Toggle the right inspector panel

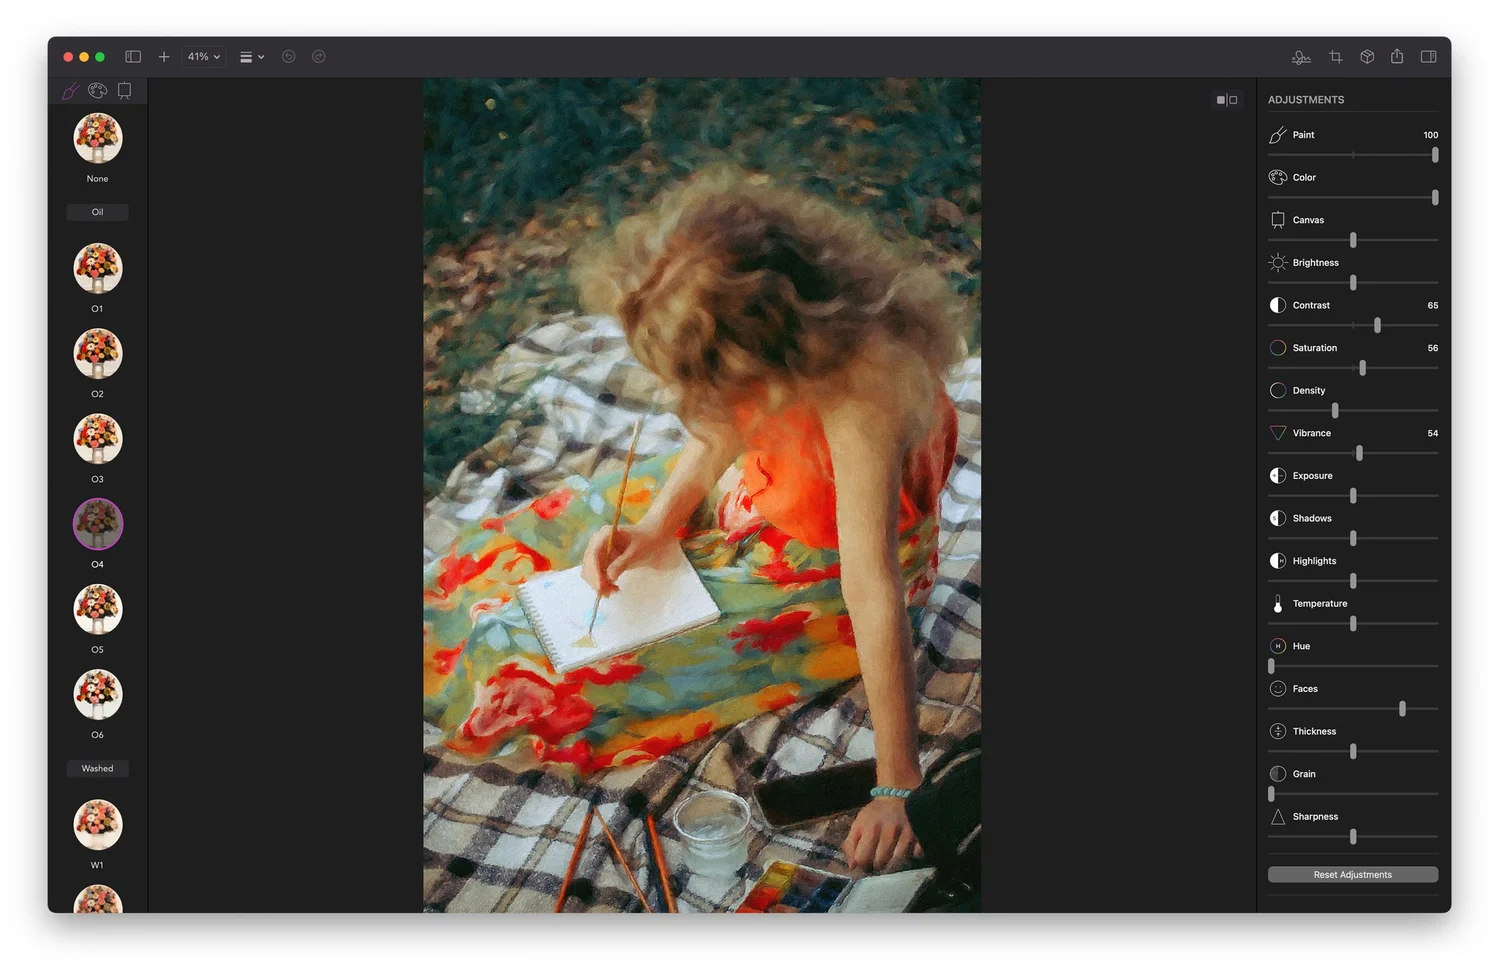tap(1428, 57)
